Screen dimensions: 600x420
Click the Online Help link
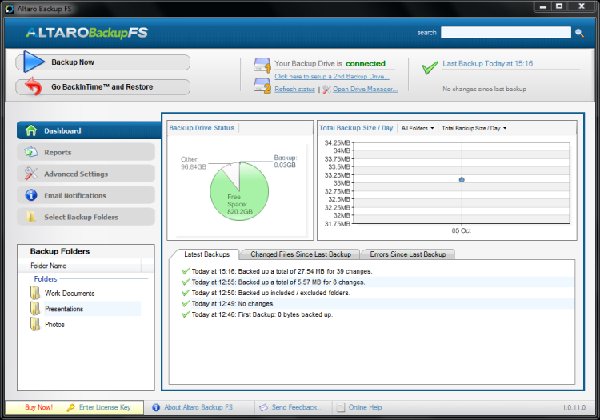tap(365, 407)
